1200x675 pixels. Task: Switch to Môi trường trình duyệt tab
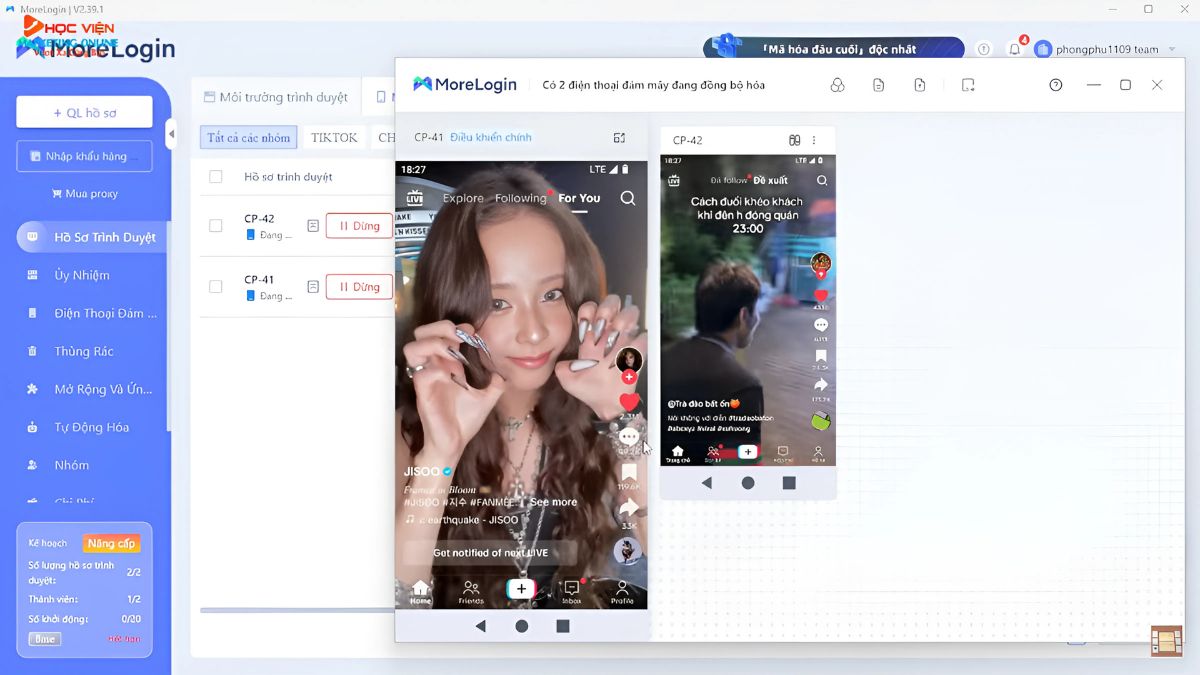tap(276, 97)
